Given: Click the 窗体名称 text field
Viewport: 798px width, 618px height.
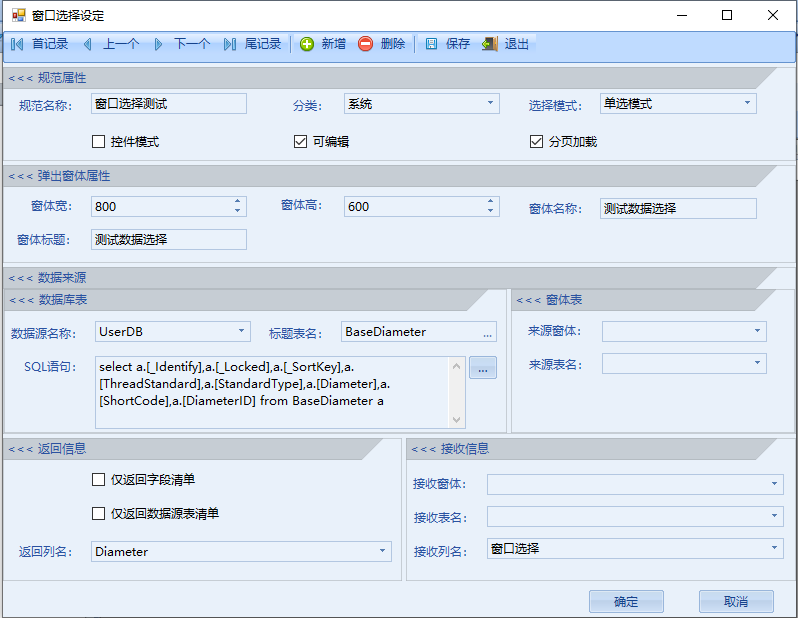Looking at the screenshot, I should 678,208.
